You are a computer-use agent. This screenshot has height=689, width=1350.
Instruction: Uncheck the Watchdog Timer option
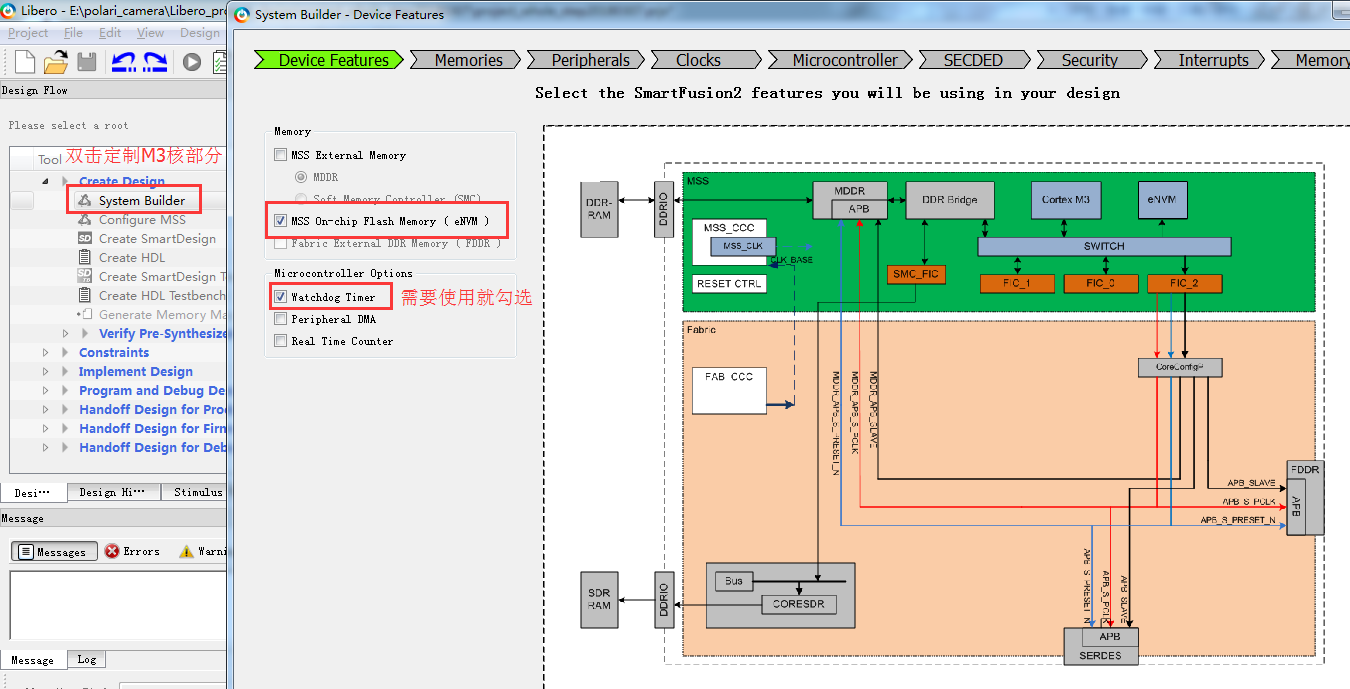coord(281,296)
